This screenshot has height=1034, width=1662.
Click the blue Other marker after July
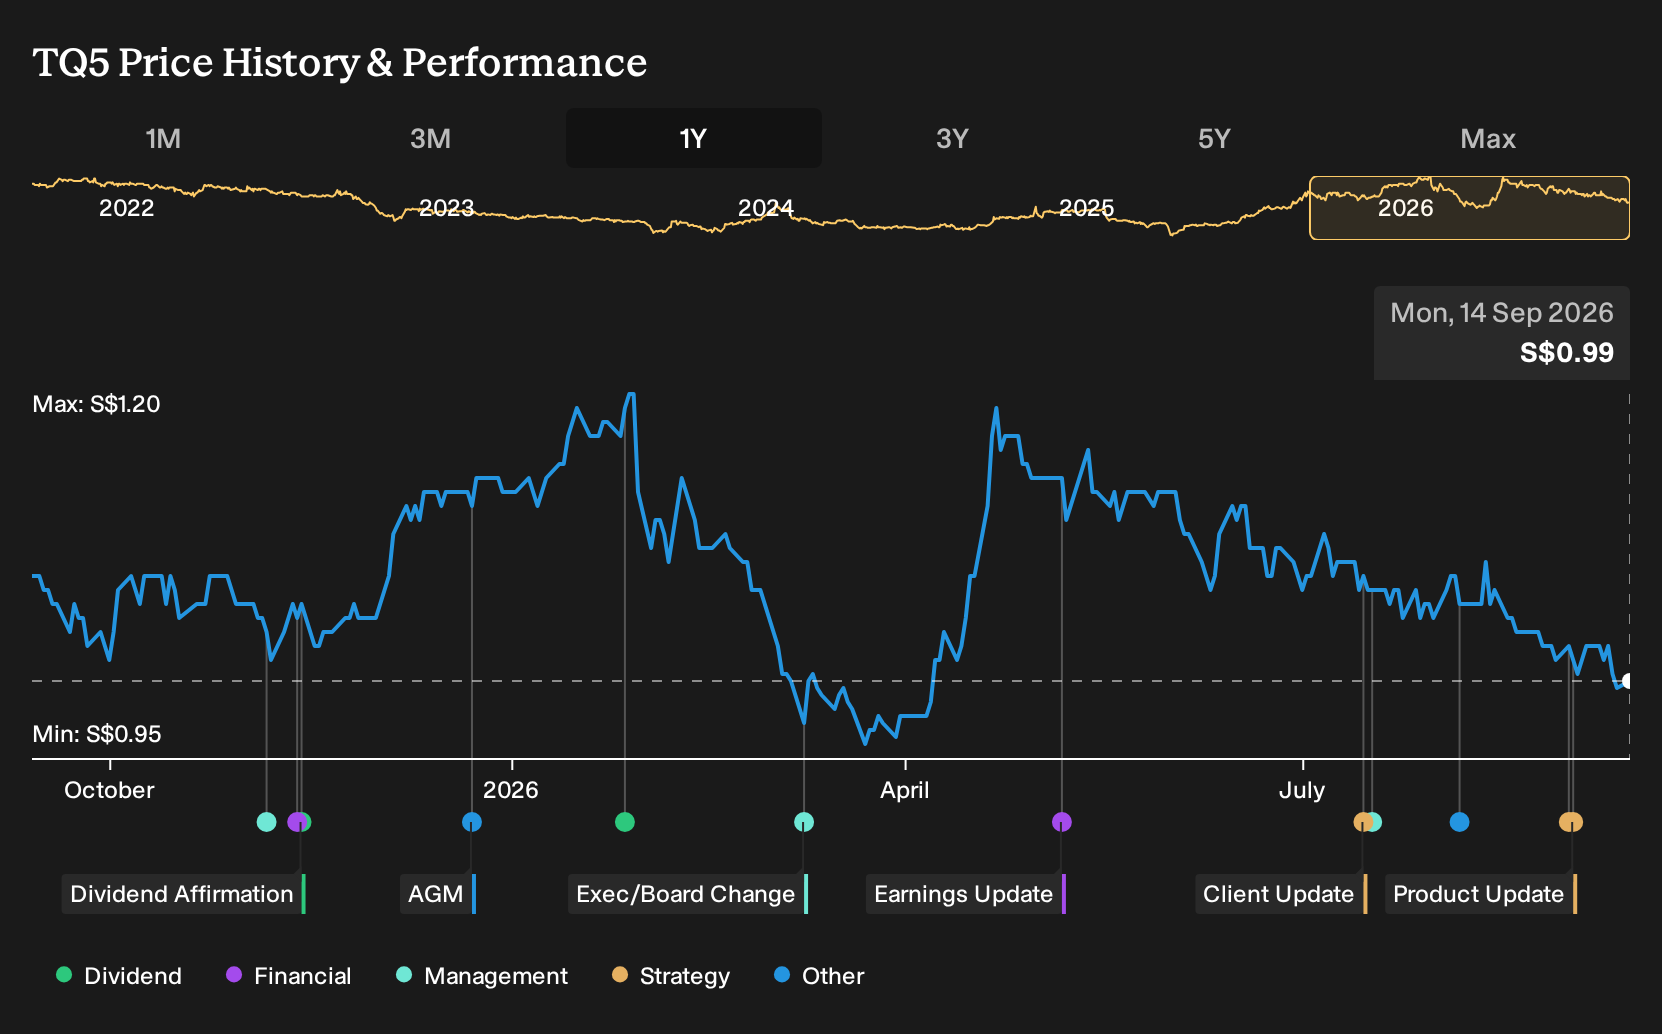(1459, 822)
